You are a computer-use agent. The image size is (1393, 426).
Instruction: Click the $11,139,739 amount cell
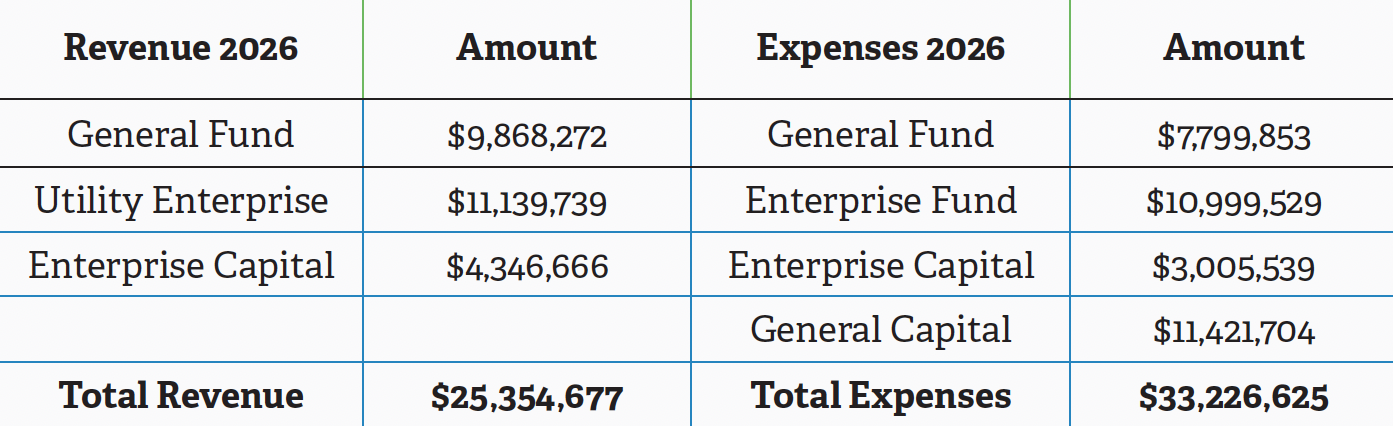point(527,203)
